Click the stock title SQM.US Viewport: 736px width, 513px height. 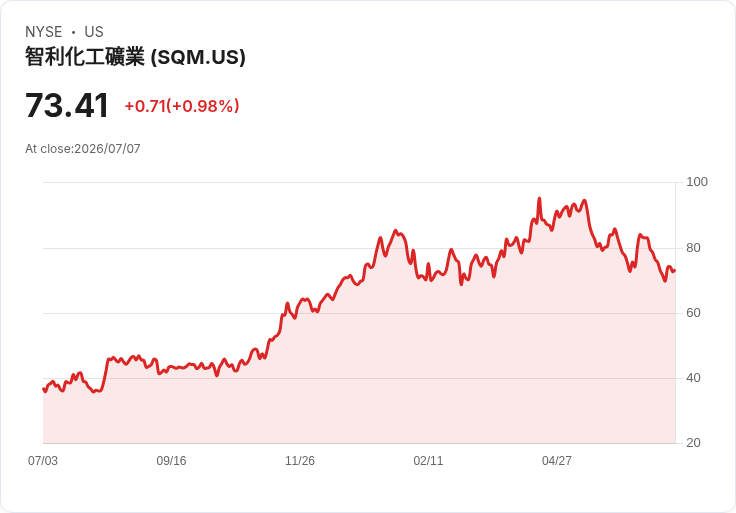(135, 57)
